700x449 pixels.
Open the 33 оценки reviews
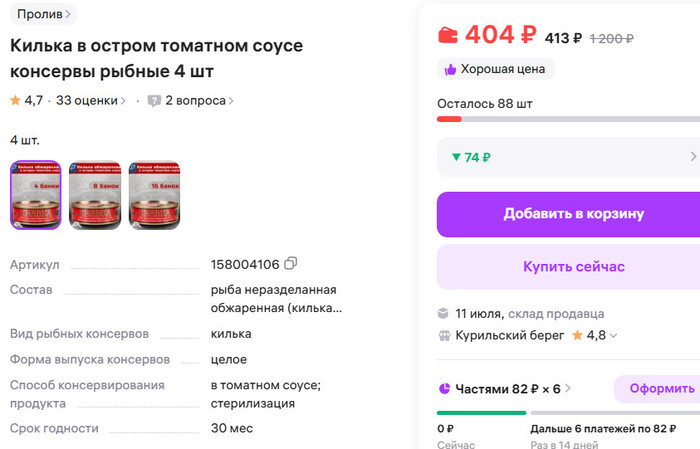click(91, 100)
